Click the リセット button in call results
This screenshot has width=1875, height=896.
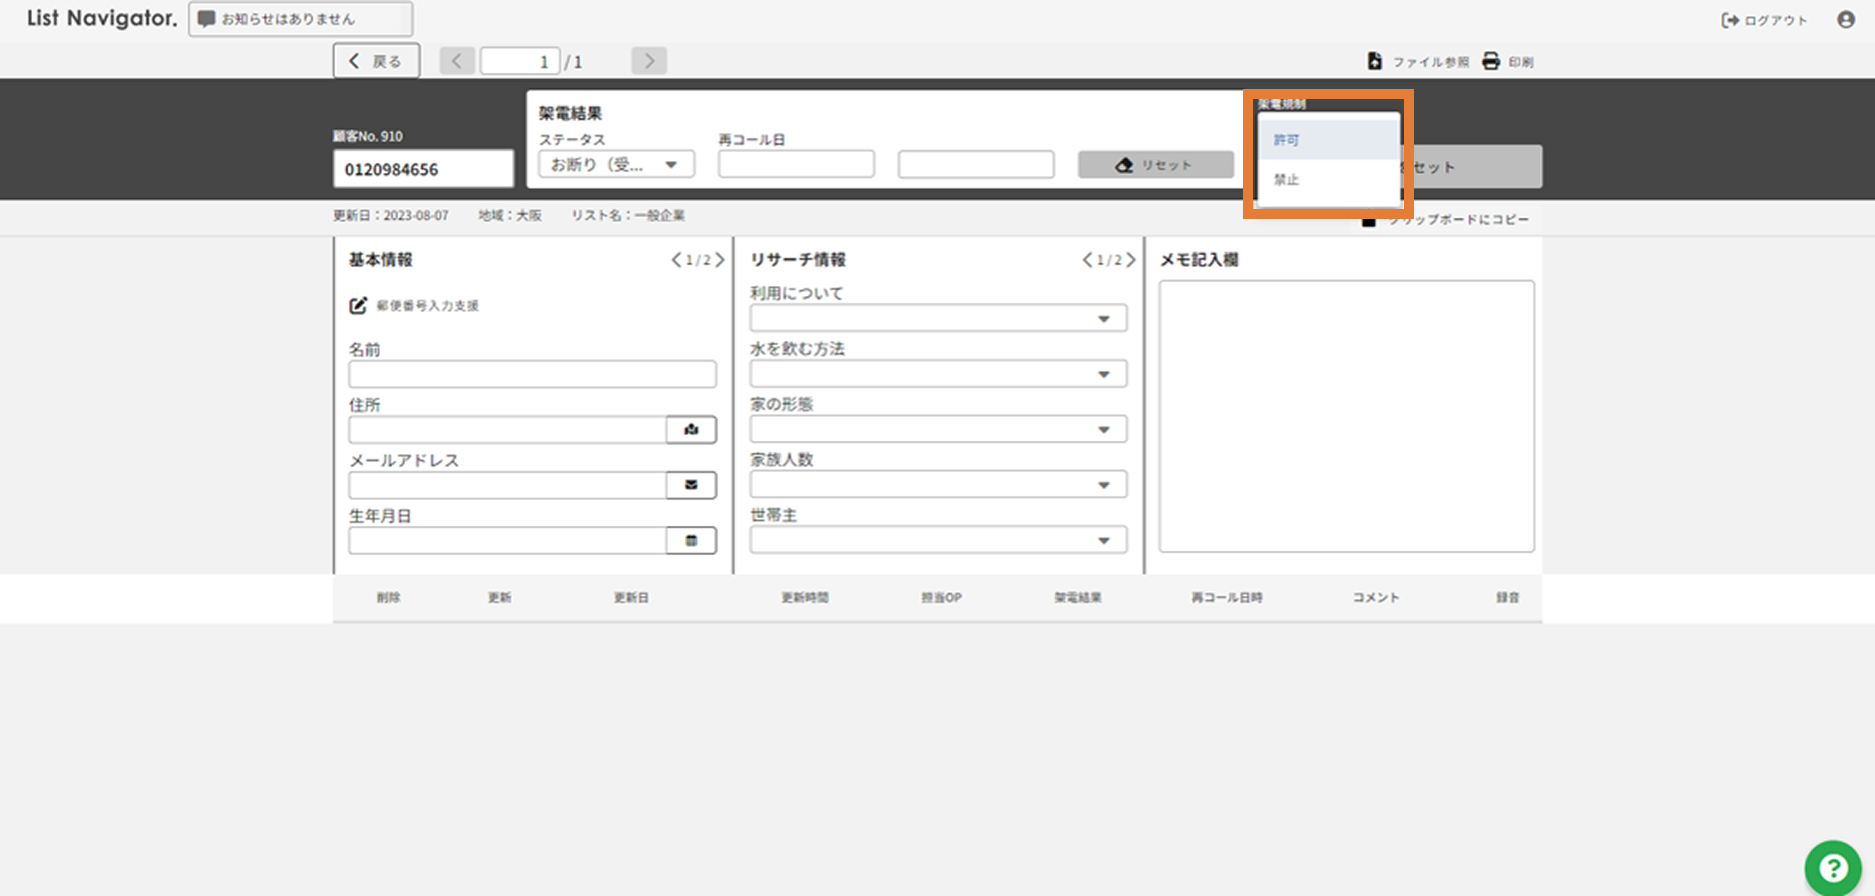click(1155, 165)
